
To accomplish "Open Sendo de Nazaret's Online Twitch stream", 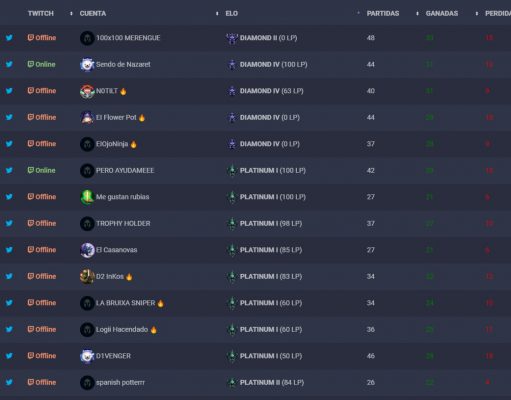I will 41,64.
